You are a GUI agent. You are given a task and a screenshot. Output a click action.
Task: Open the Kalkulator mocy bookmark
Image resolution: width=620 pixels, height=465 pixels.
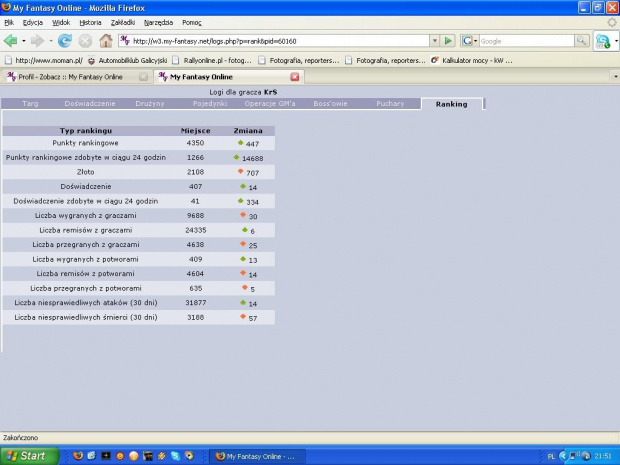[x=472, y=60]
